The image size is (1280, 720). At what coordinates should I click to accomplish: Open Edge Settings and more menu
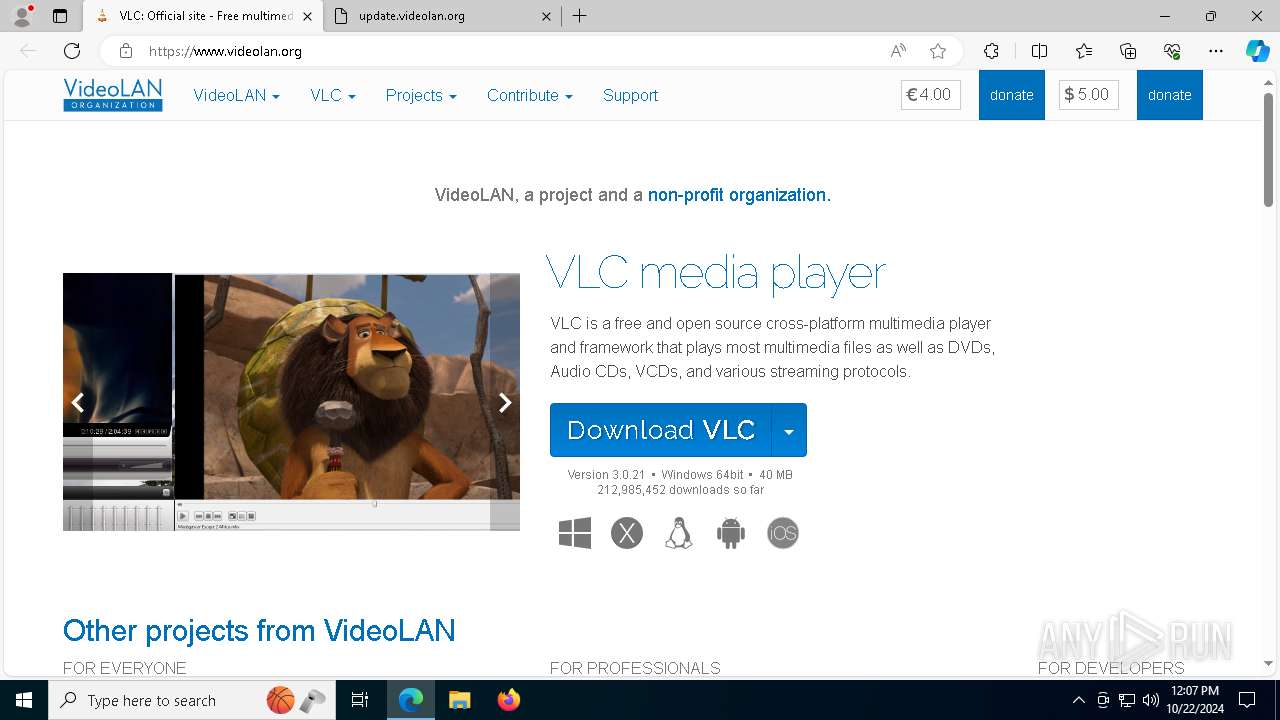(1216, 51)
